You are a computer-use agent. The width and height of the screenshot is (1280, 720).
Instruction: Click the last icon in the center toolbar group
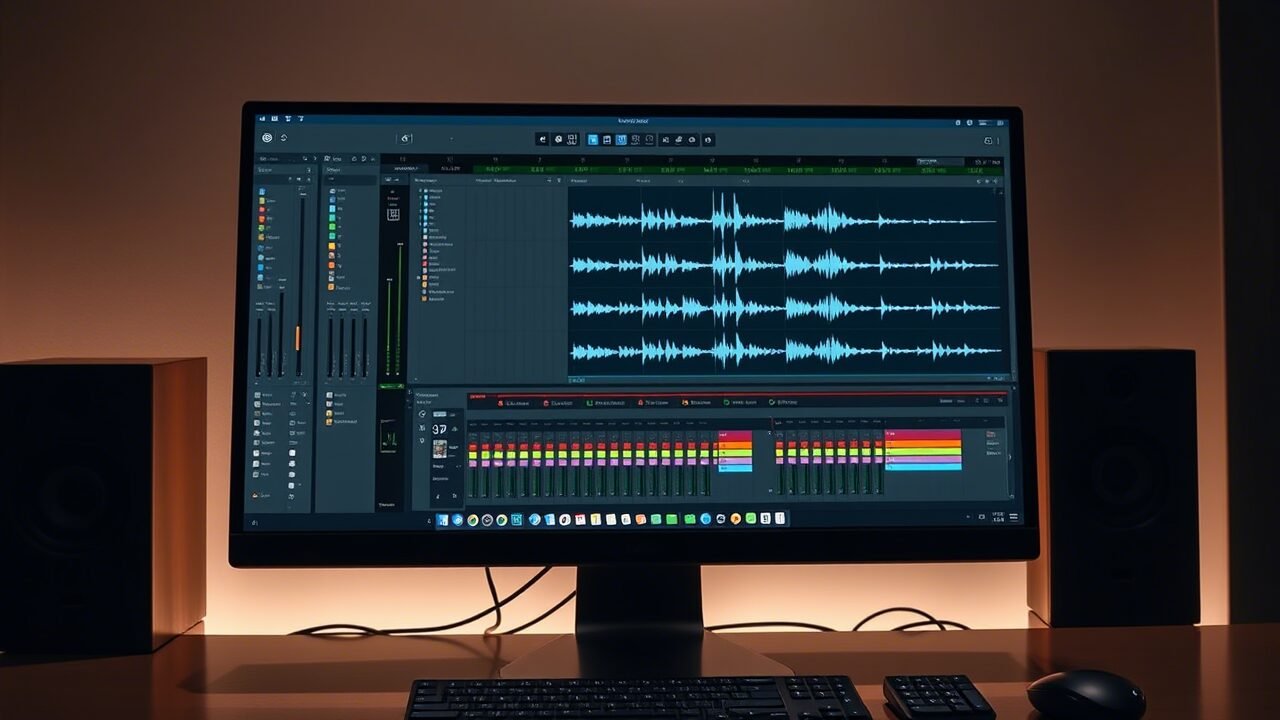708,140
